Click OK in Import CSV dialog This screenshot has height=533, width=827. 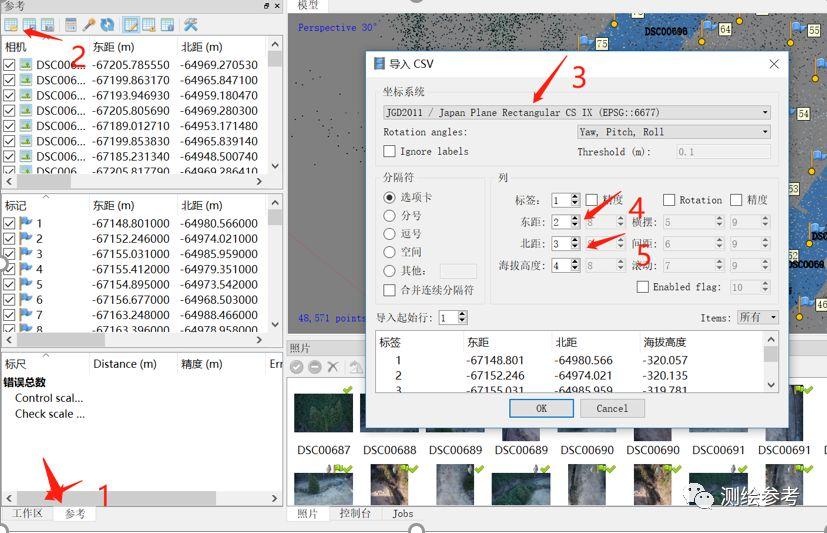[x=541, y=408]
